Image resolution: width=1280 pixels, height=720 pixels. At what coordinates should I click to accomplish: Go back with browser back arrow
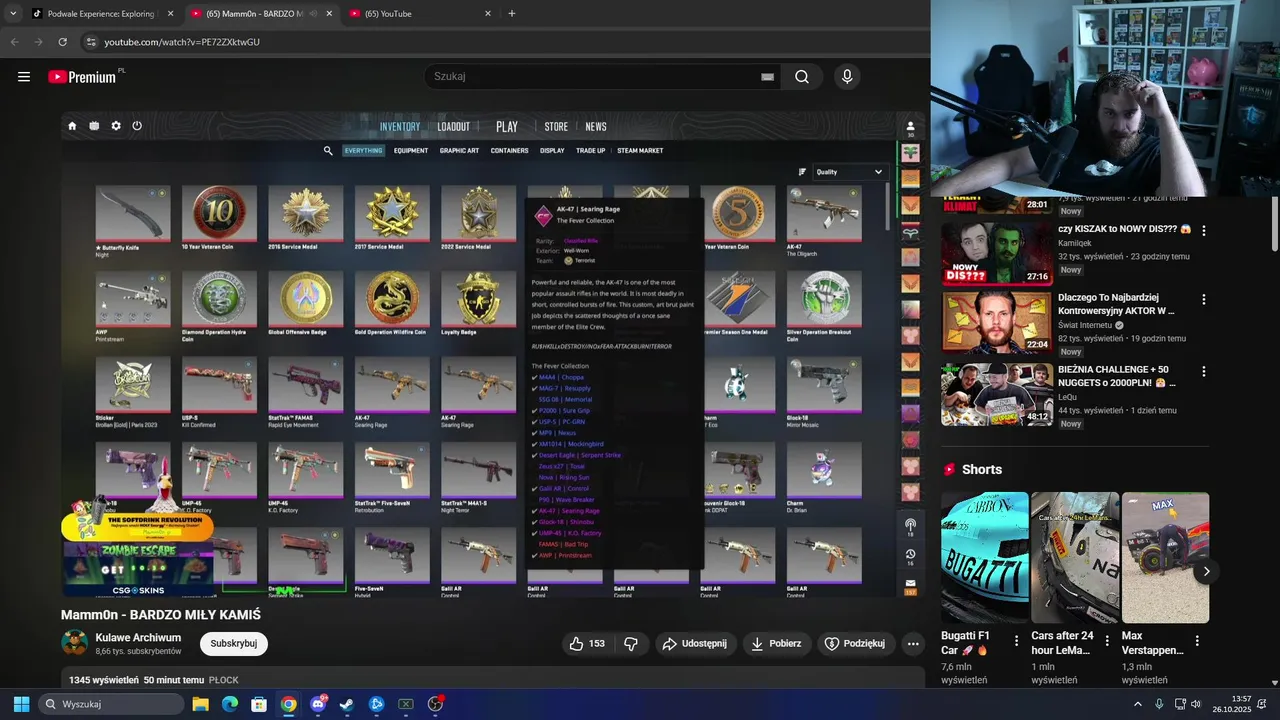coord(14,42)
